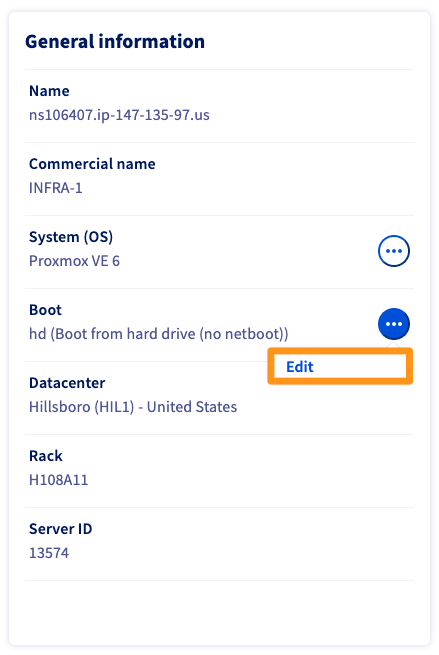Click the United States text in Datacenter
Image resolution: width=439 pixels, height=655 pixels.
tap(192, 407)
